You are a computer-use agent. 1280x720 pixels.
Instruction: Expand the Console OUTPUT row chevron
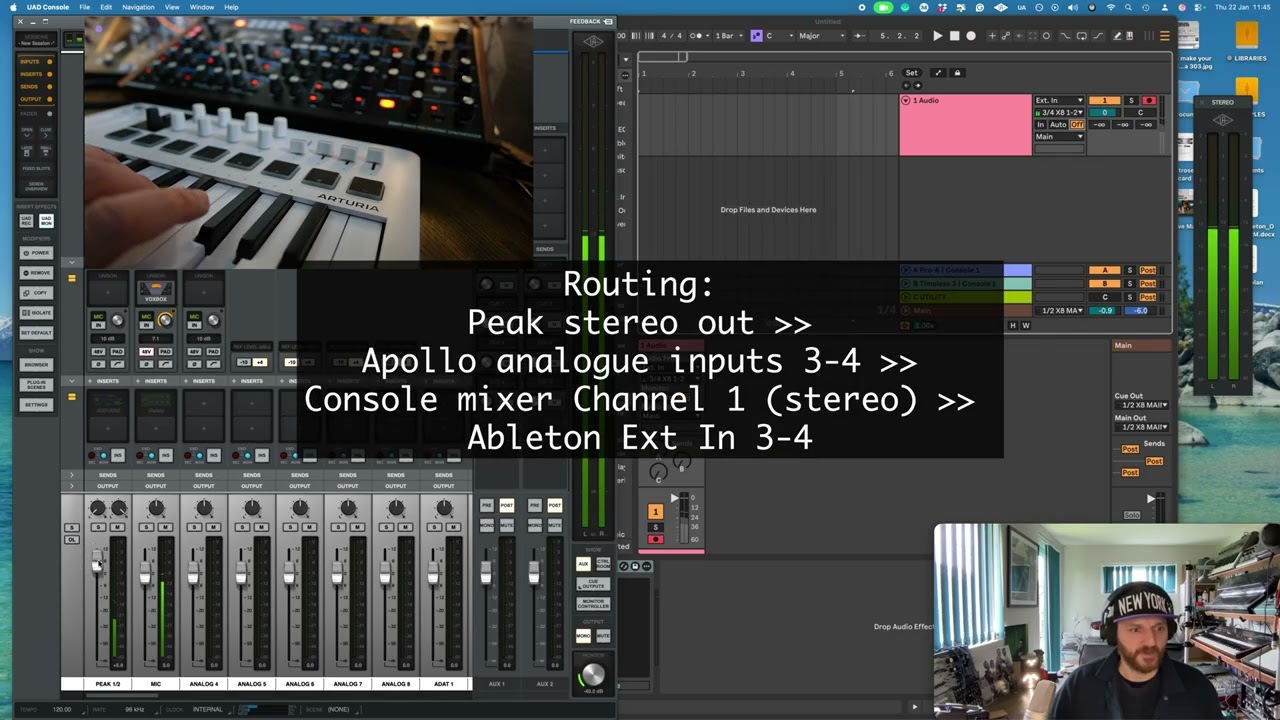coord(71,486)
